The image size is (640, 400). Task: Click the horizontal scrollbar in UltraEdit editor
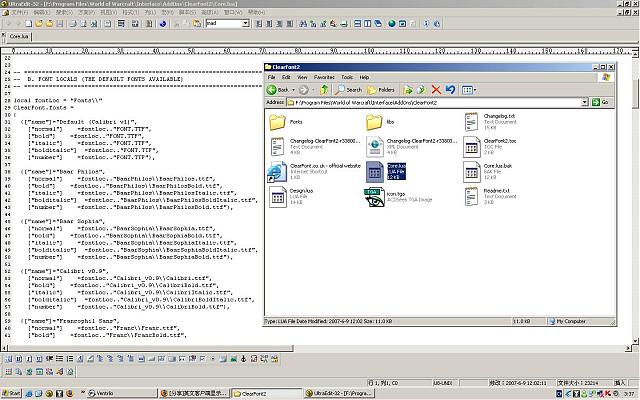[151, 348]
